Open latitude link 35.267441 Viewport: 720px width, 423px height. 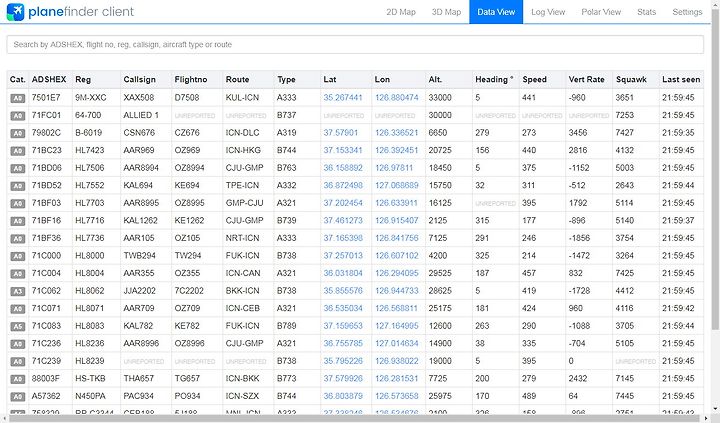343,97
